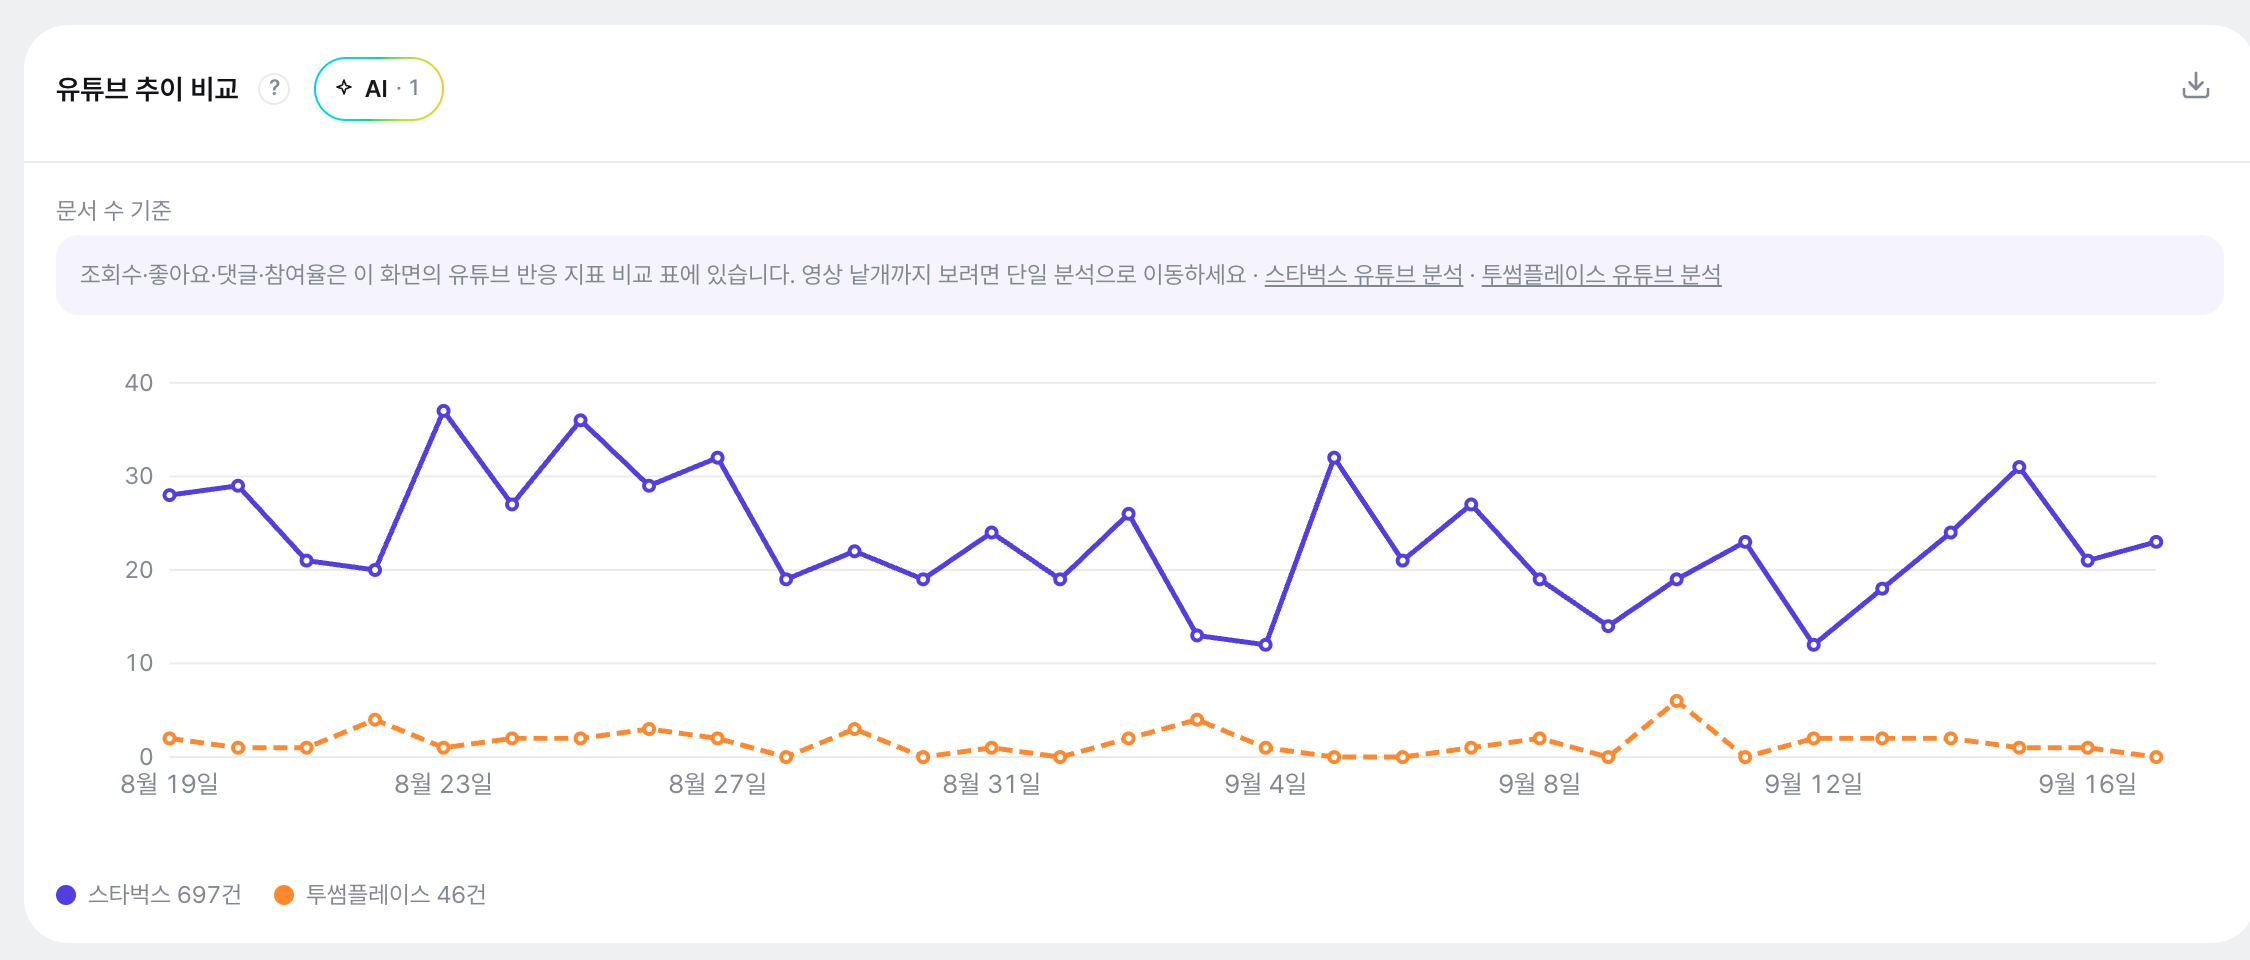
Task: Click 투썸플레이스 highest orange peak point
Action: point(1677,701)
